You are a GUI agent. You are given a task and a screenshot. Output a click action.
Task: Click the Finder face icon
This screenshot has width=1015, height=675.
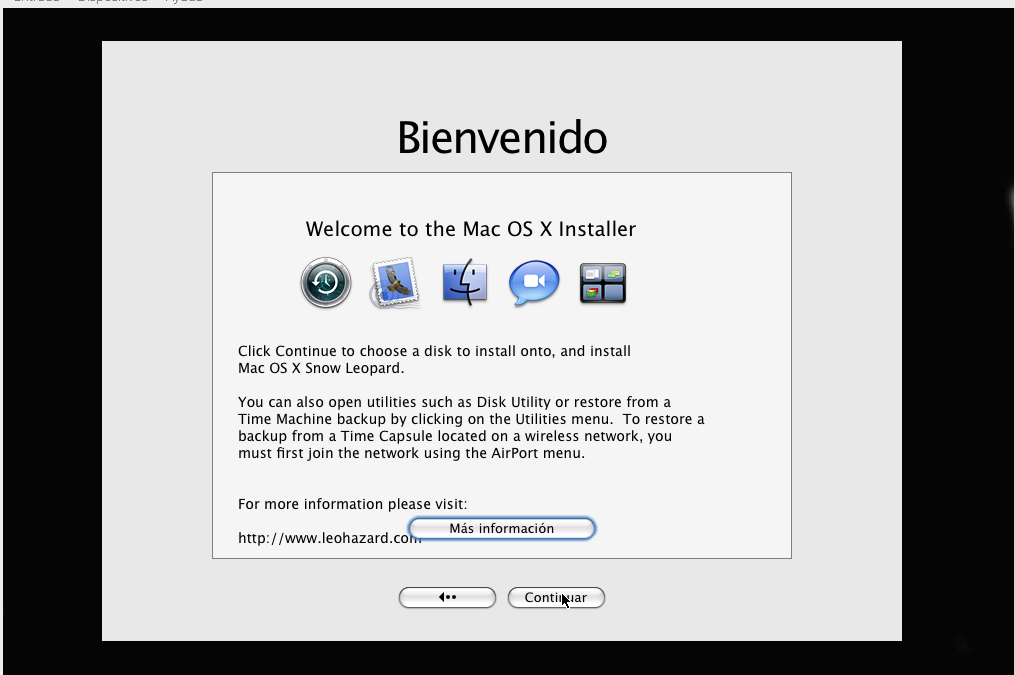click(465, 283)
